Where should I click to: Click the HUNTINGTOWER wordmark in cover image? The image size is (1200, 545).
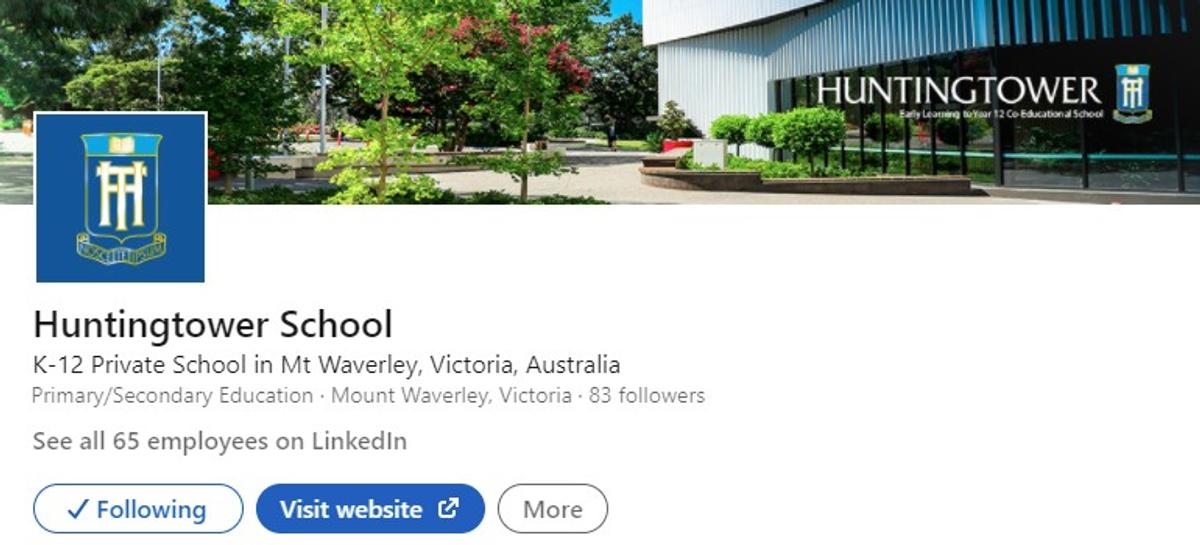tap(958, 91)
